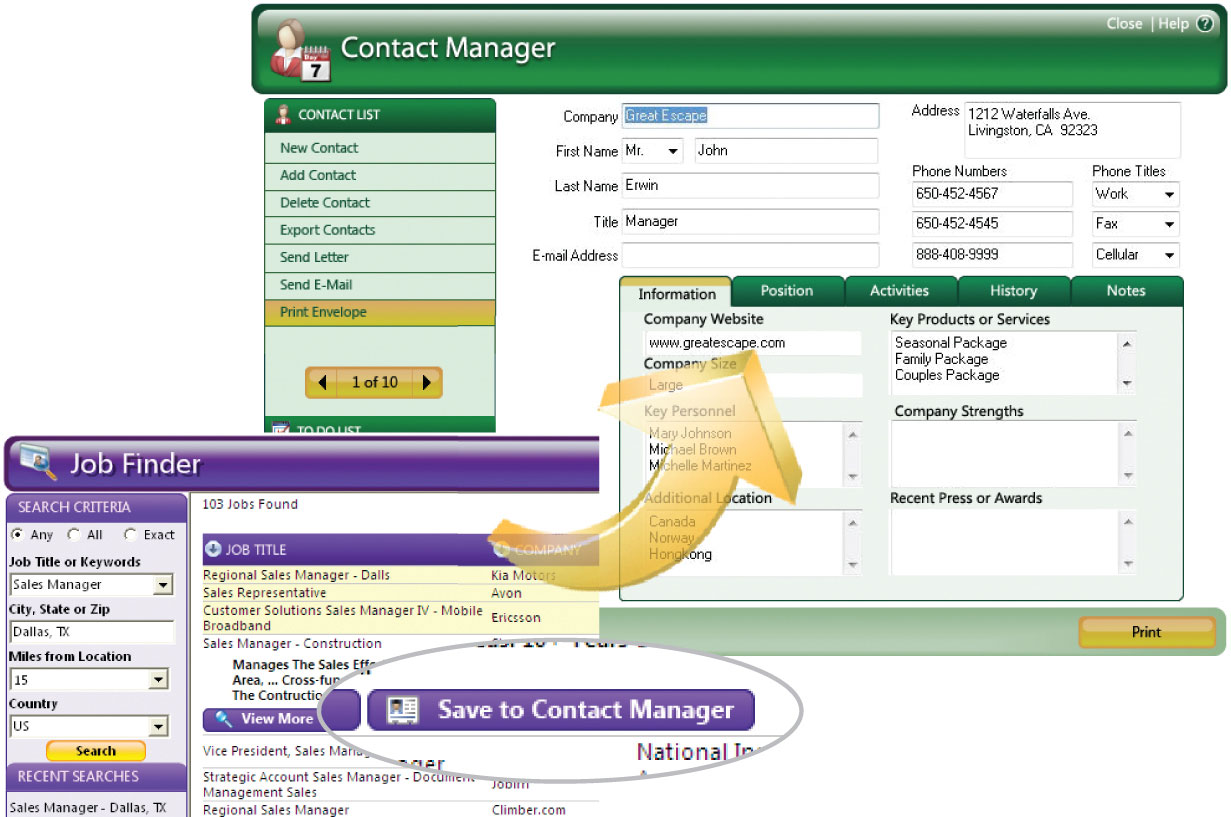This screenshot has width=1231, height=817.
Task: Choose Add Contact menu entry
Action: (x=380, y=175)
